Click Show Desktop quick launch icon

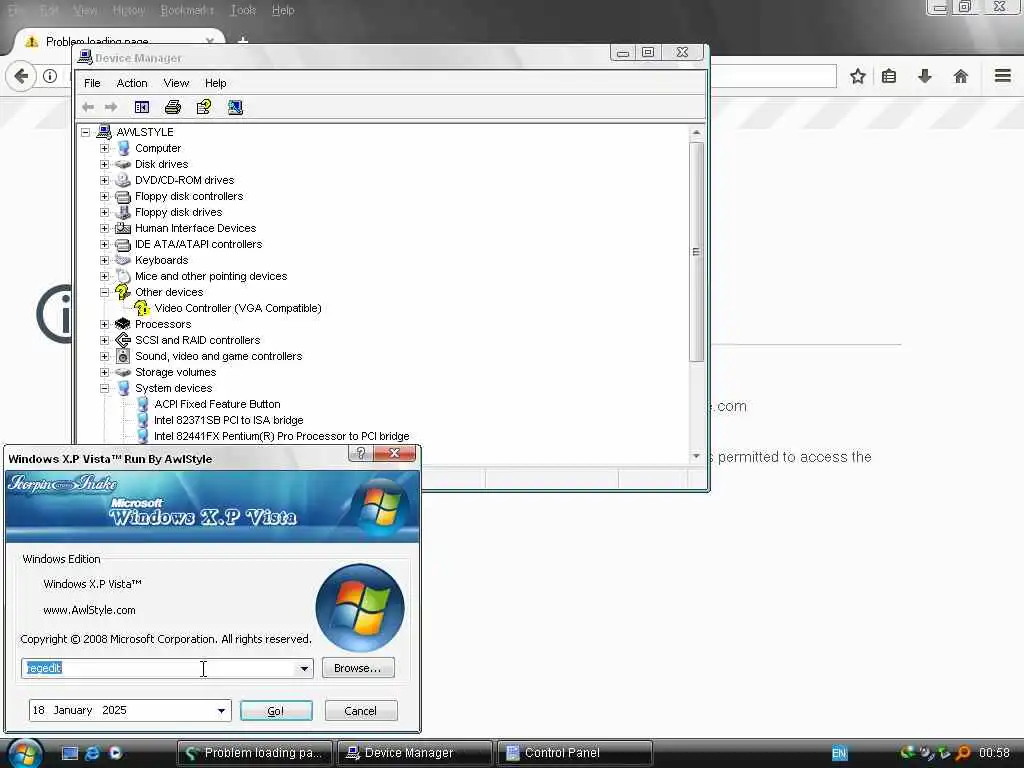coord(69,753)
